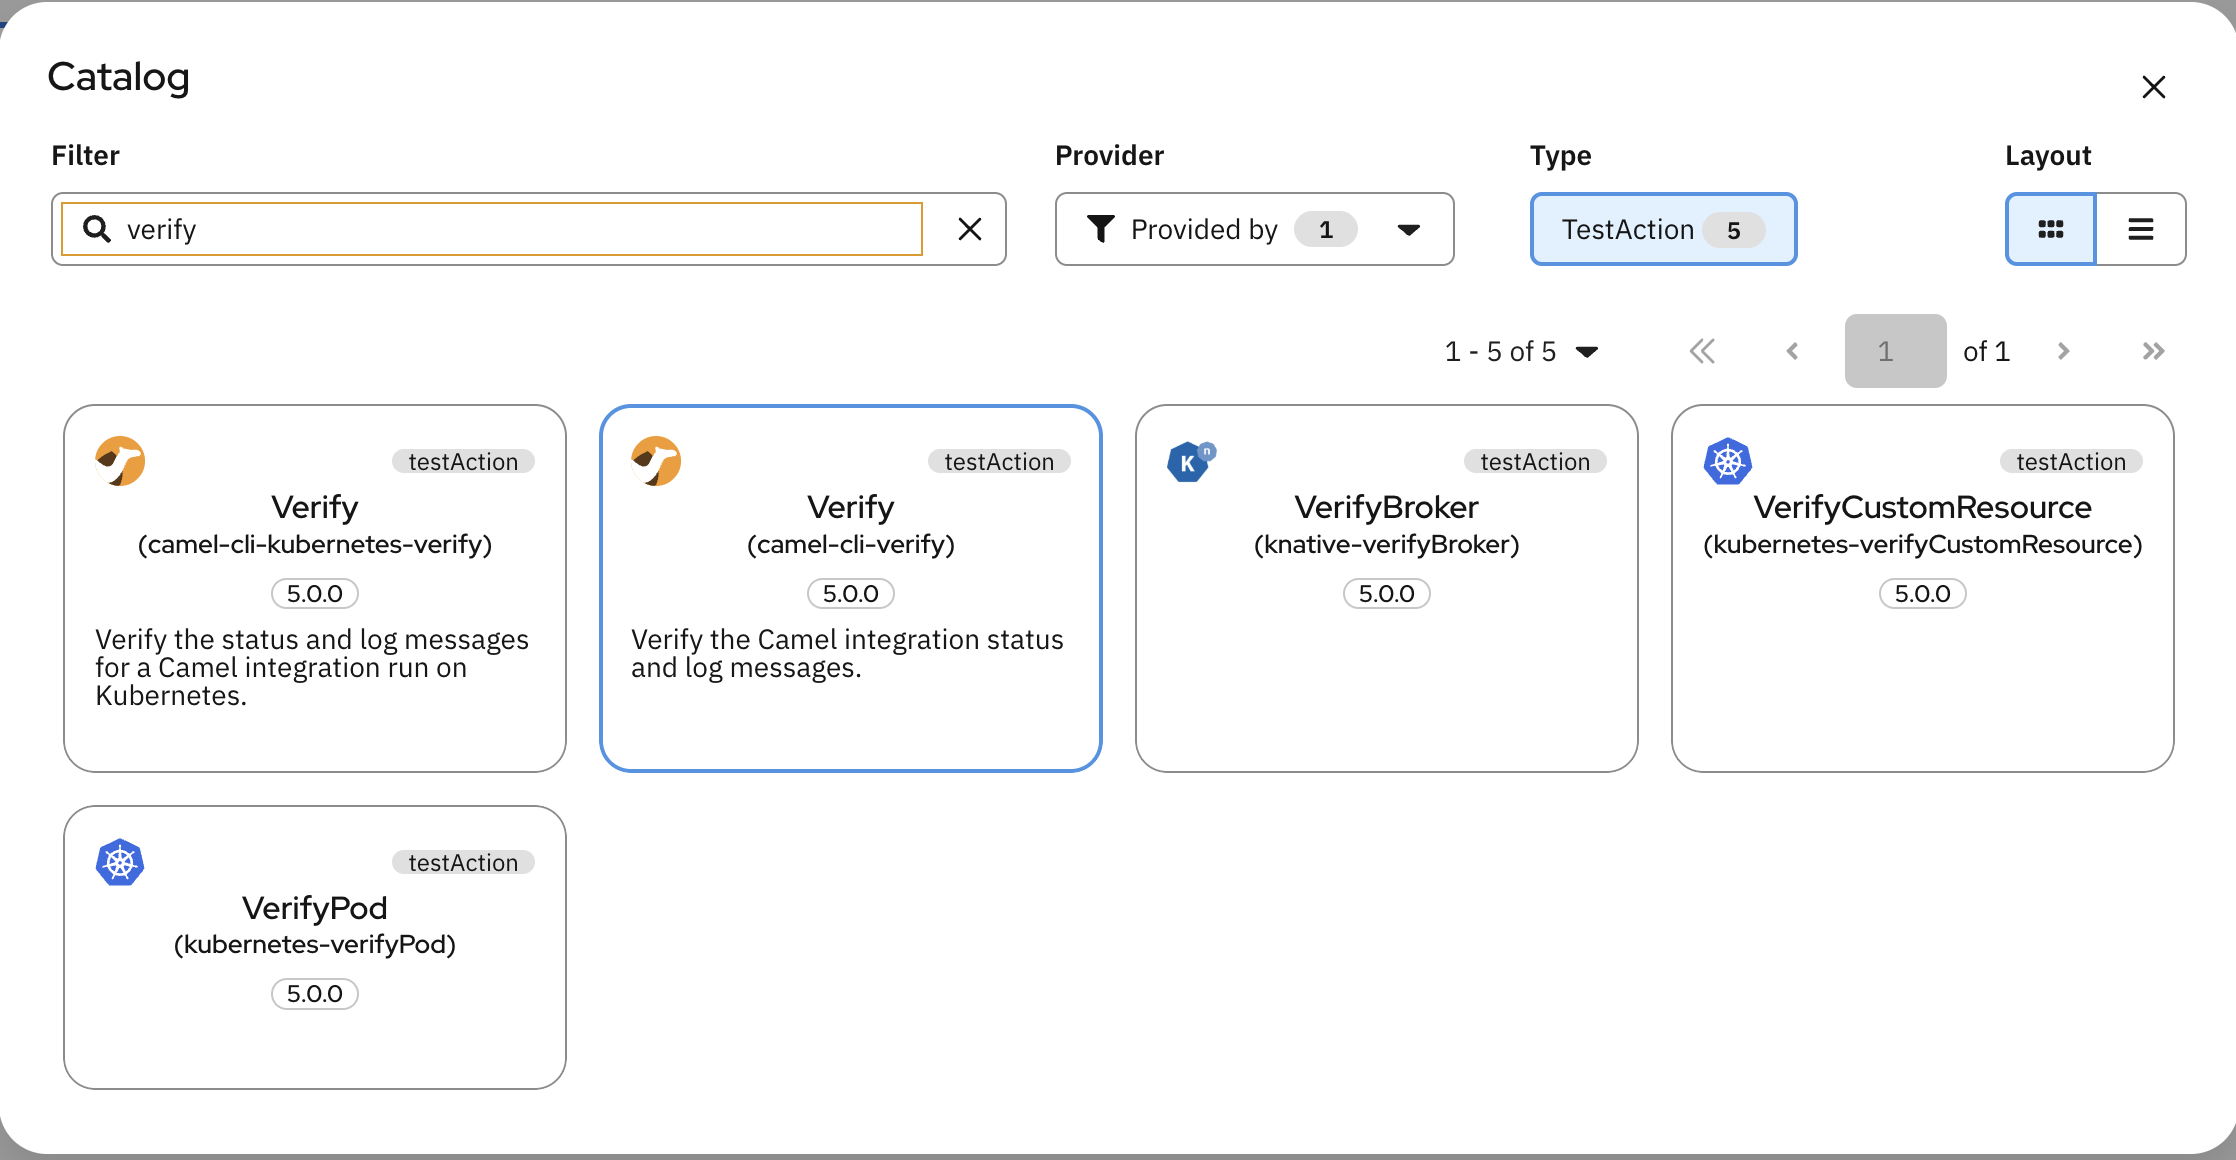Switch to list layout
Image resolution: width=2236 pixels, height=1160 pixels.
tap(2141, 229)
